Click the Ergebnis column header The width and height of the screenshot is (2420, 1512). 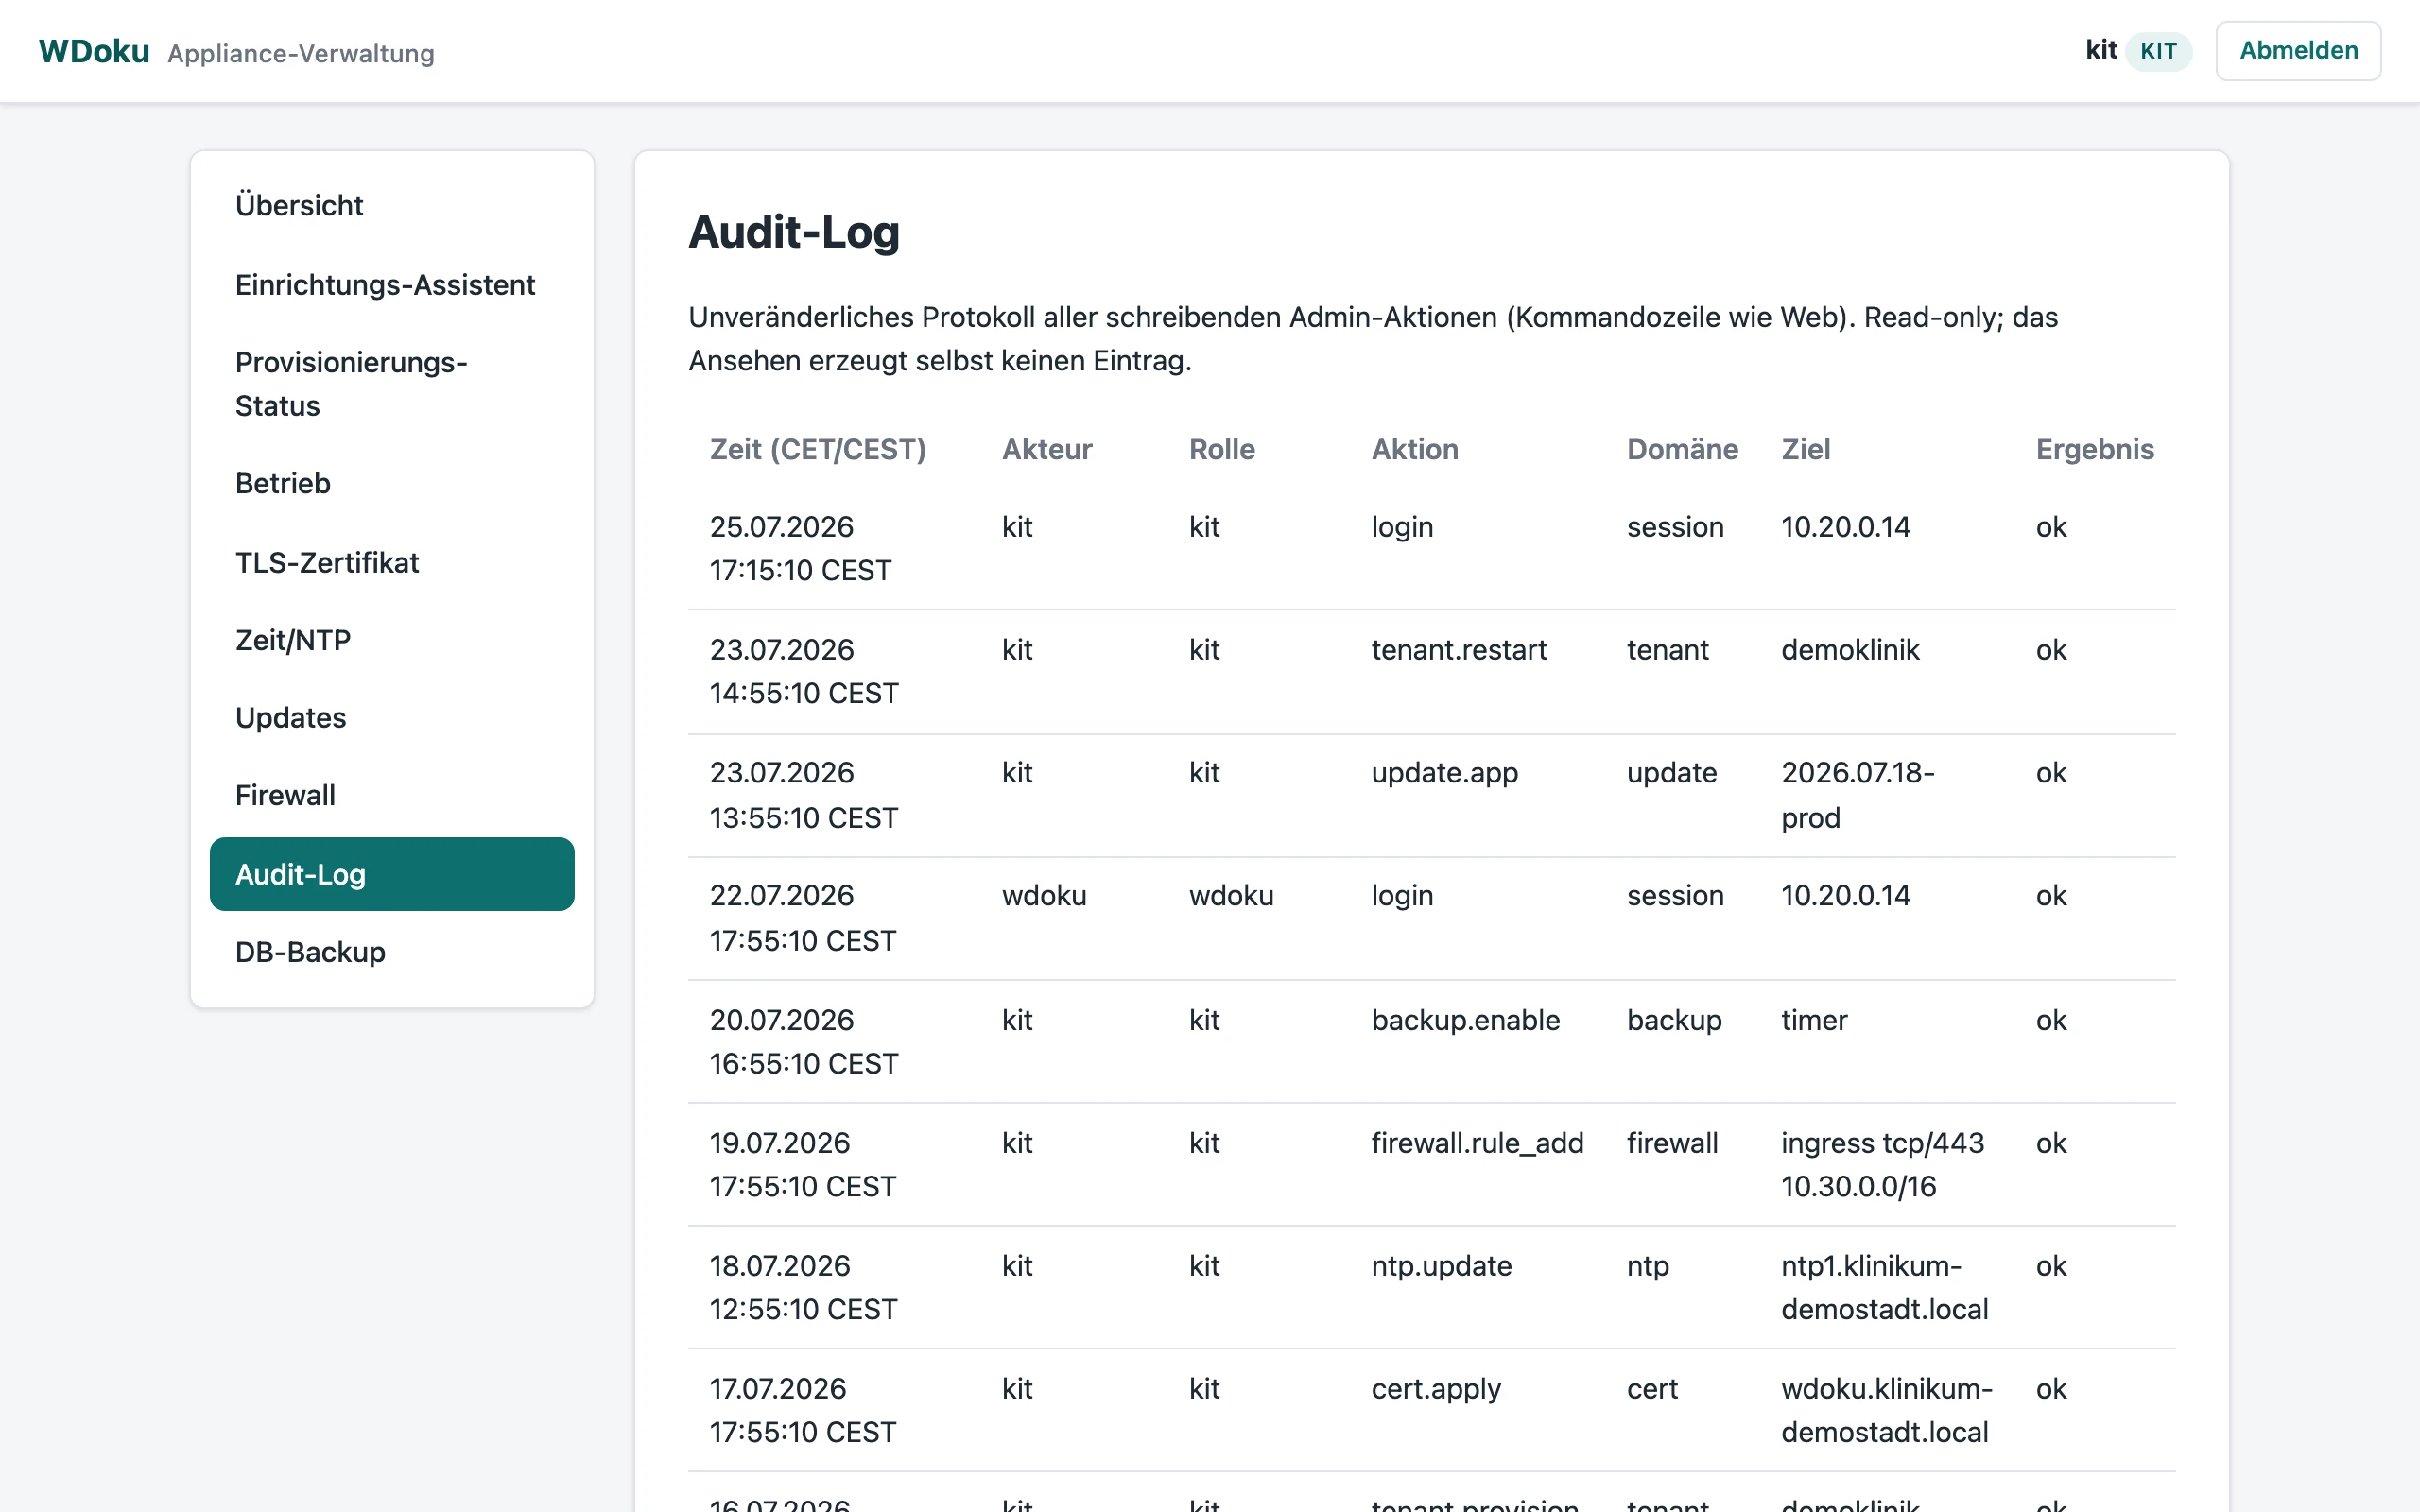pos(2095,449)
